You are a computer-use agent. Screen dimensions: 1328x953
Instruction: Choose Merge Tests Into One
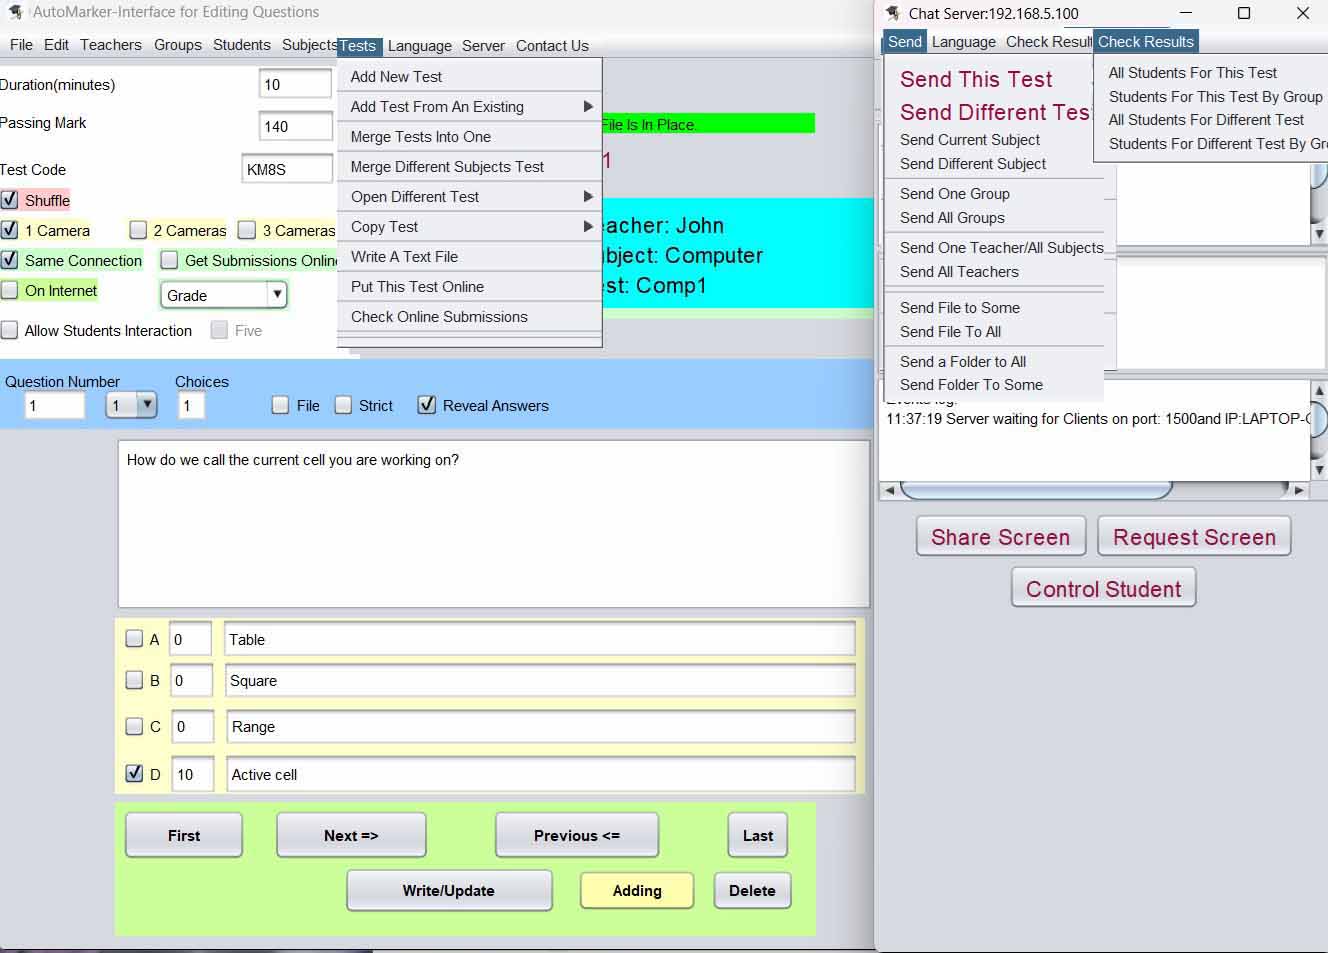[470, 137]
